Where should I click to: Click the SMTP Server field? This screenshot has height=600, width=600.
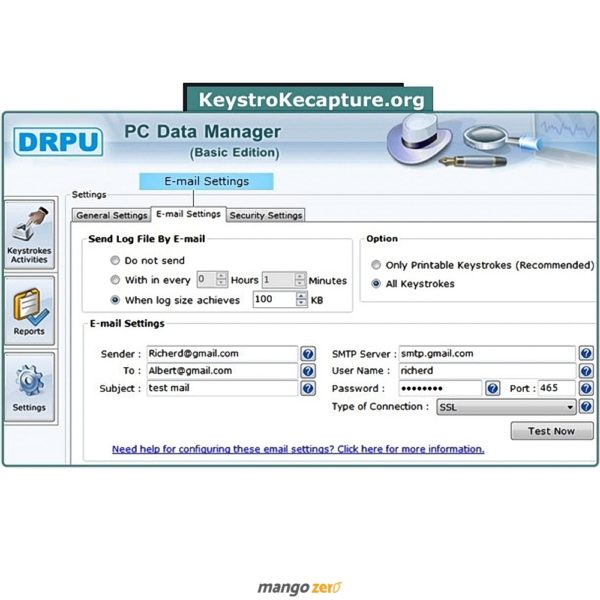pos(487,353)
